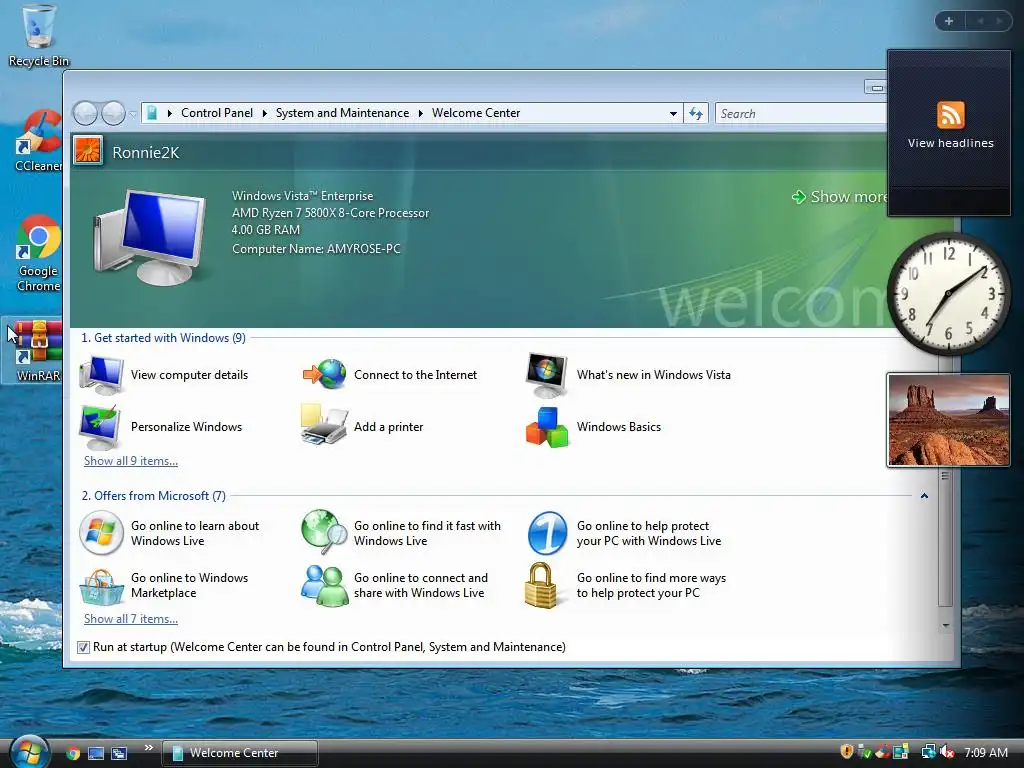Click the Ronnie2K user account picture
1024x768 pixels.
coord(88,151)
